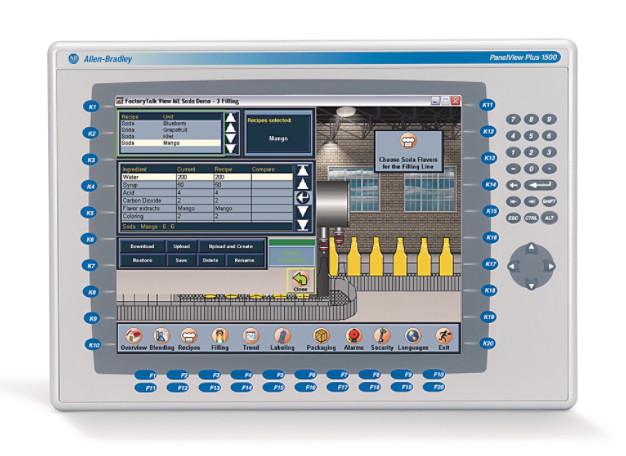Click the F11 function key
The width and height of the screenshot is (626, 456).
coord(146,388)
